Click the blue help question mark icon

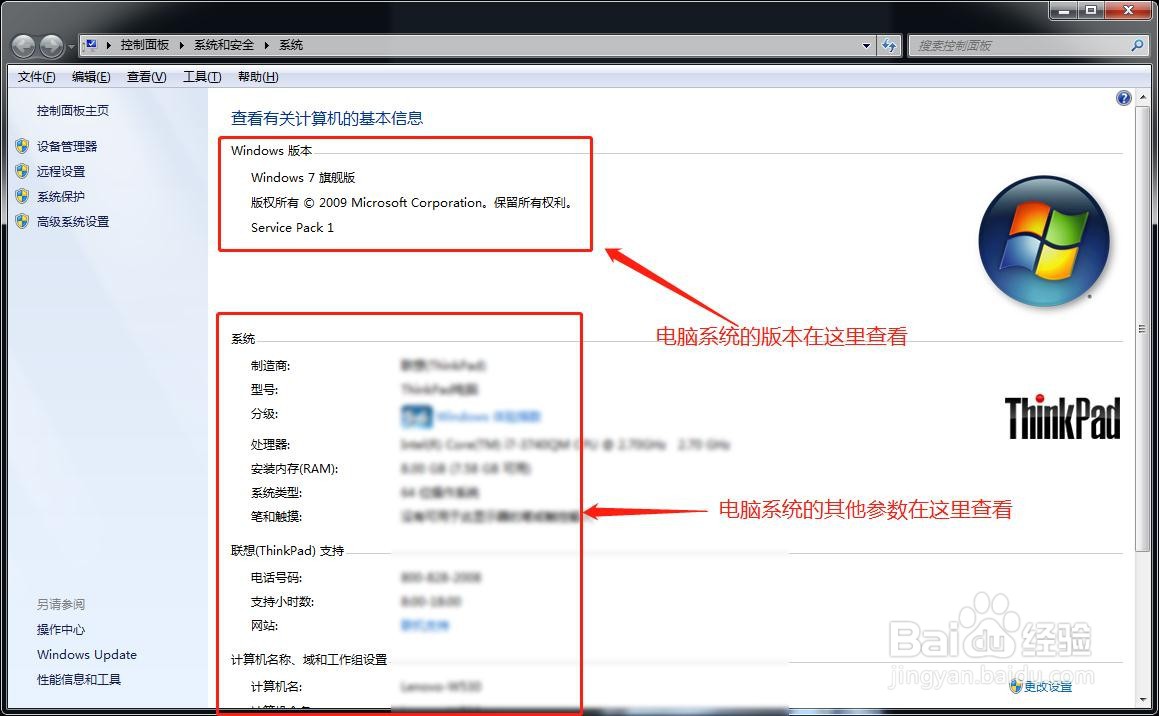(1124, 98)
